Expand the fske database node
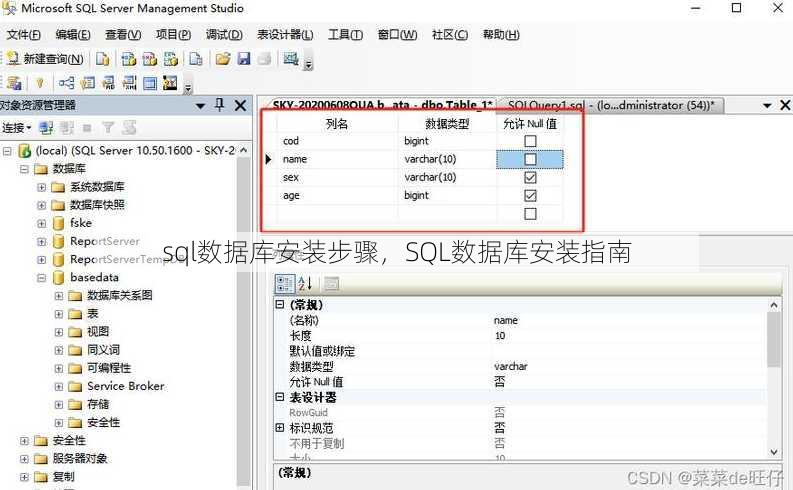 point(41,224)
